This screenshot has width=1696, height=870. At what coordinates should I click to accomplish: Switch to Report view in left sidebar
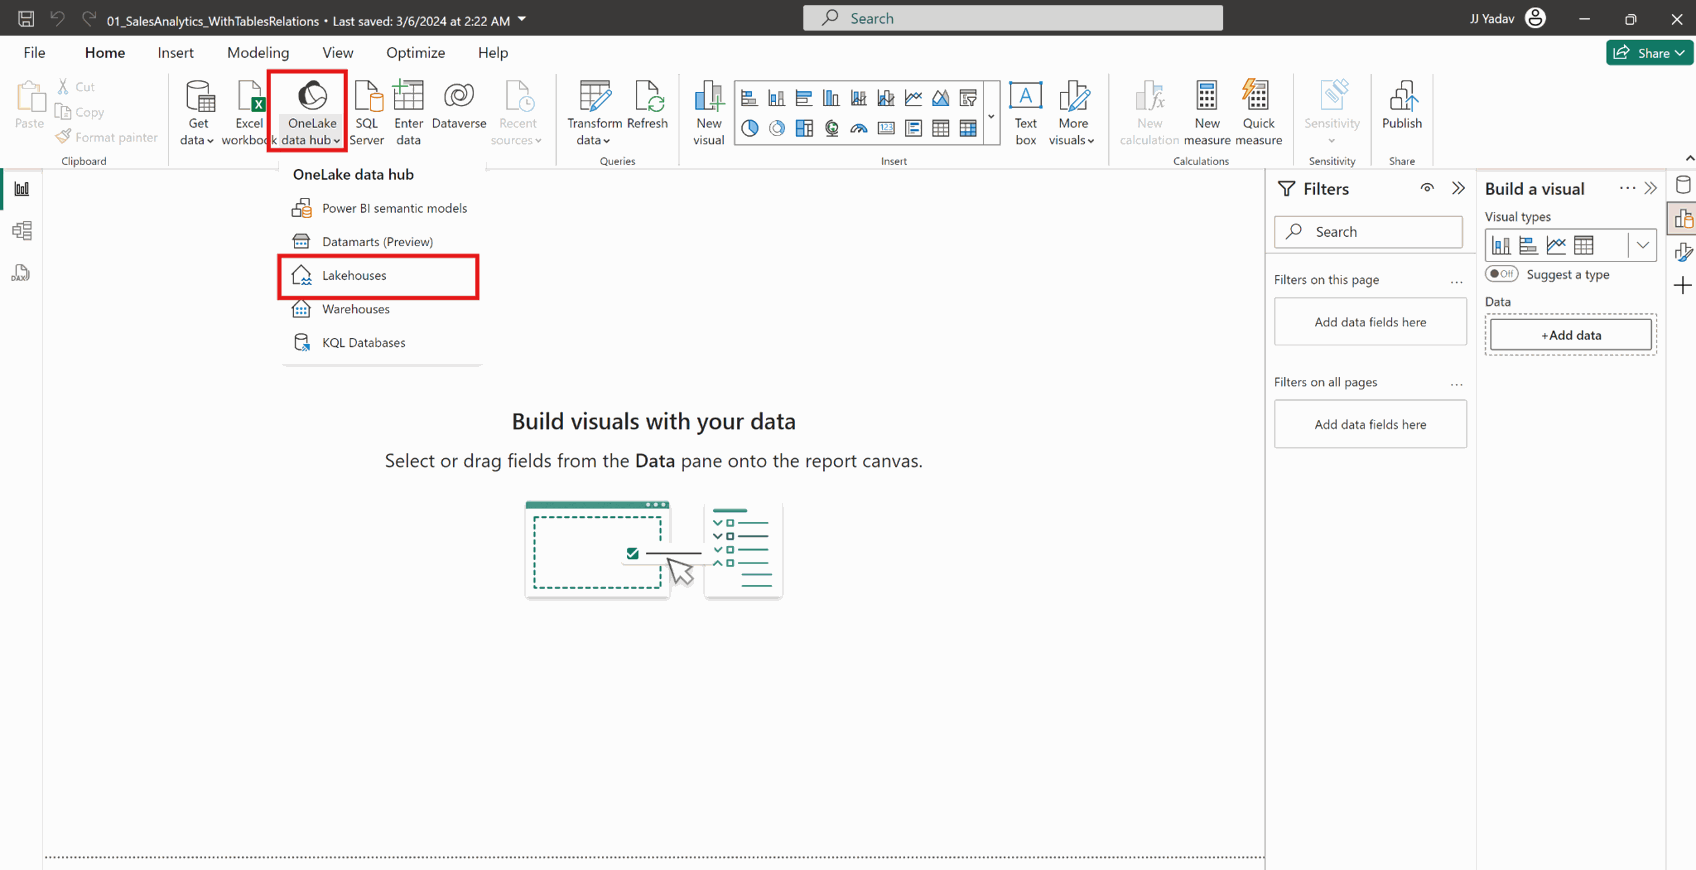pos(21,189)
